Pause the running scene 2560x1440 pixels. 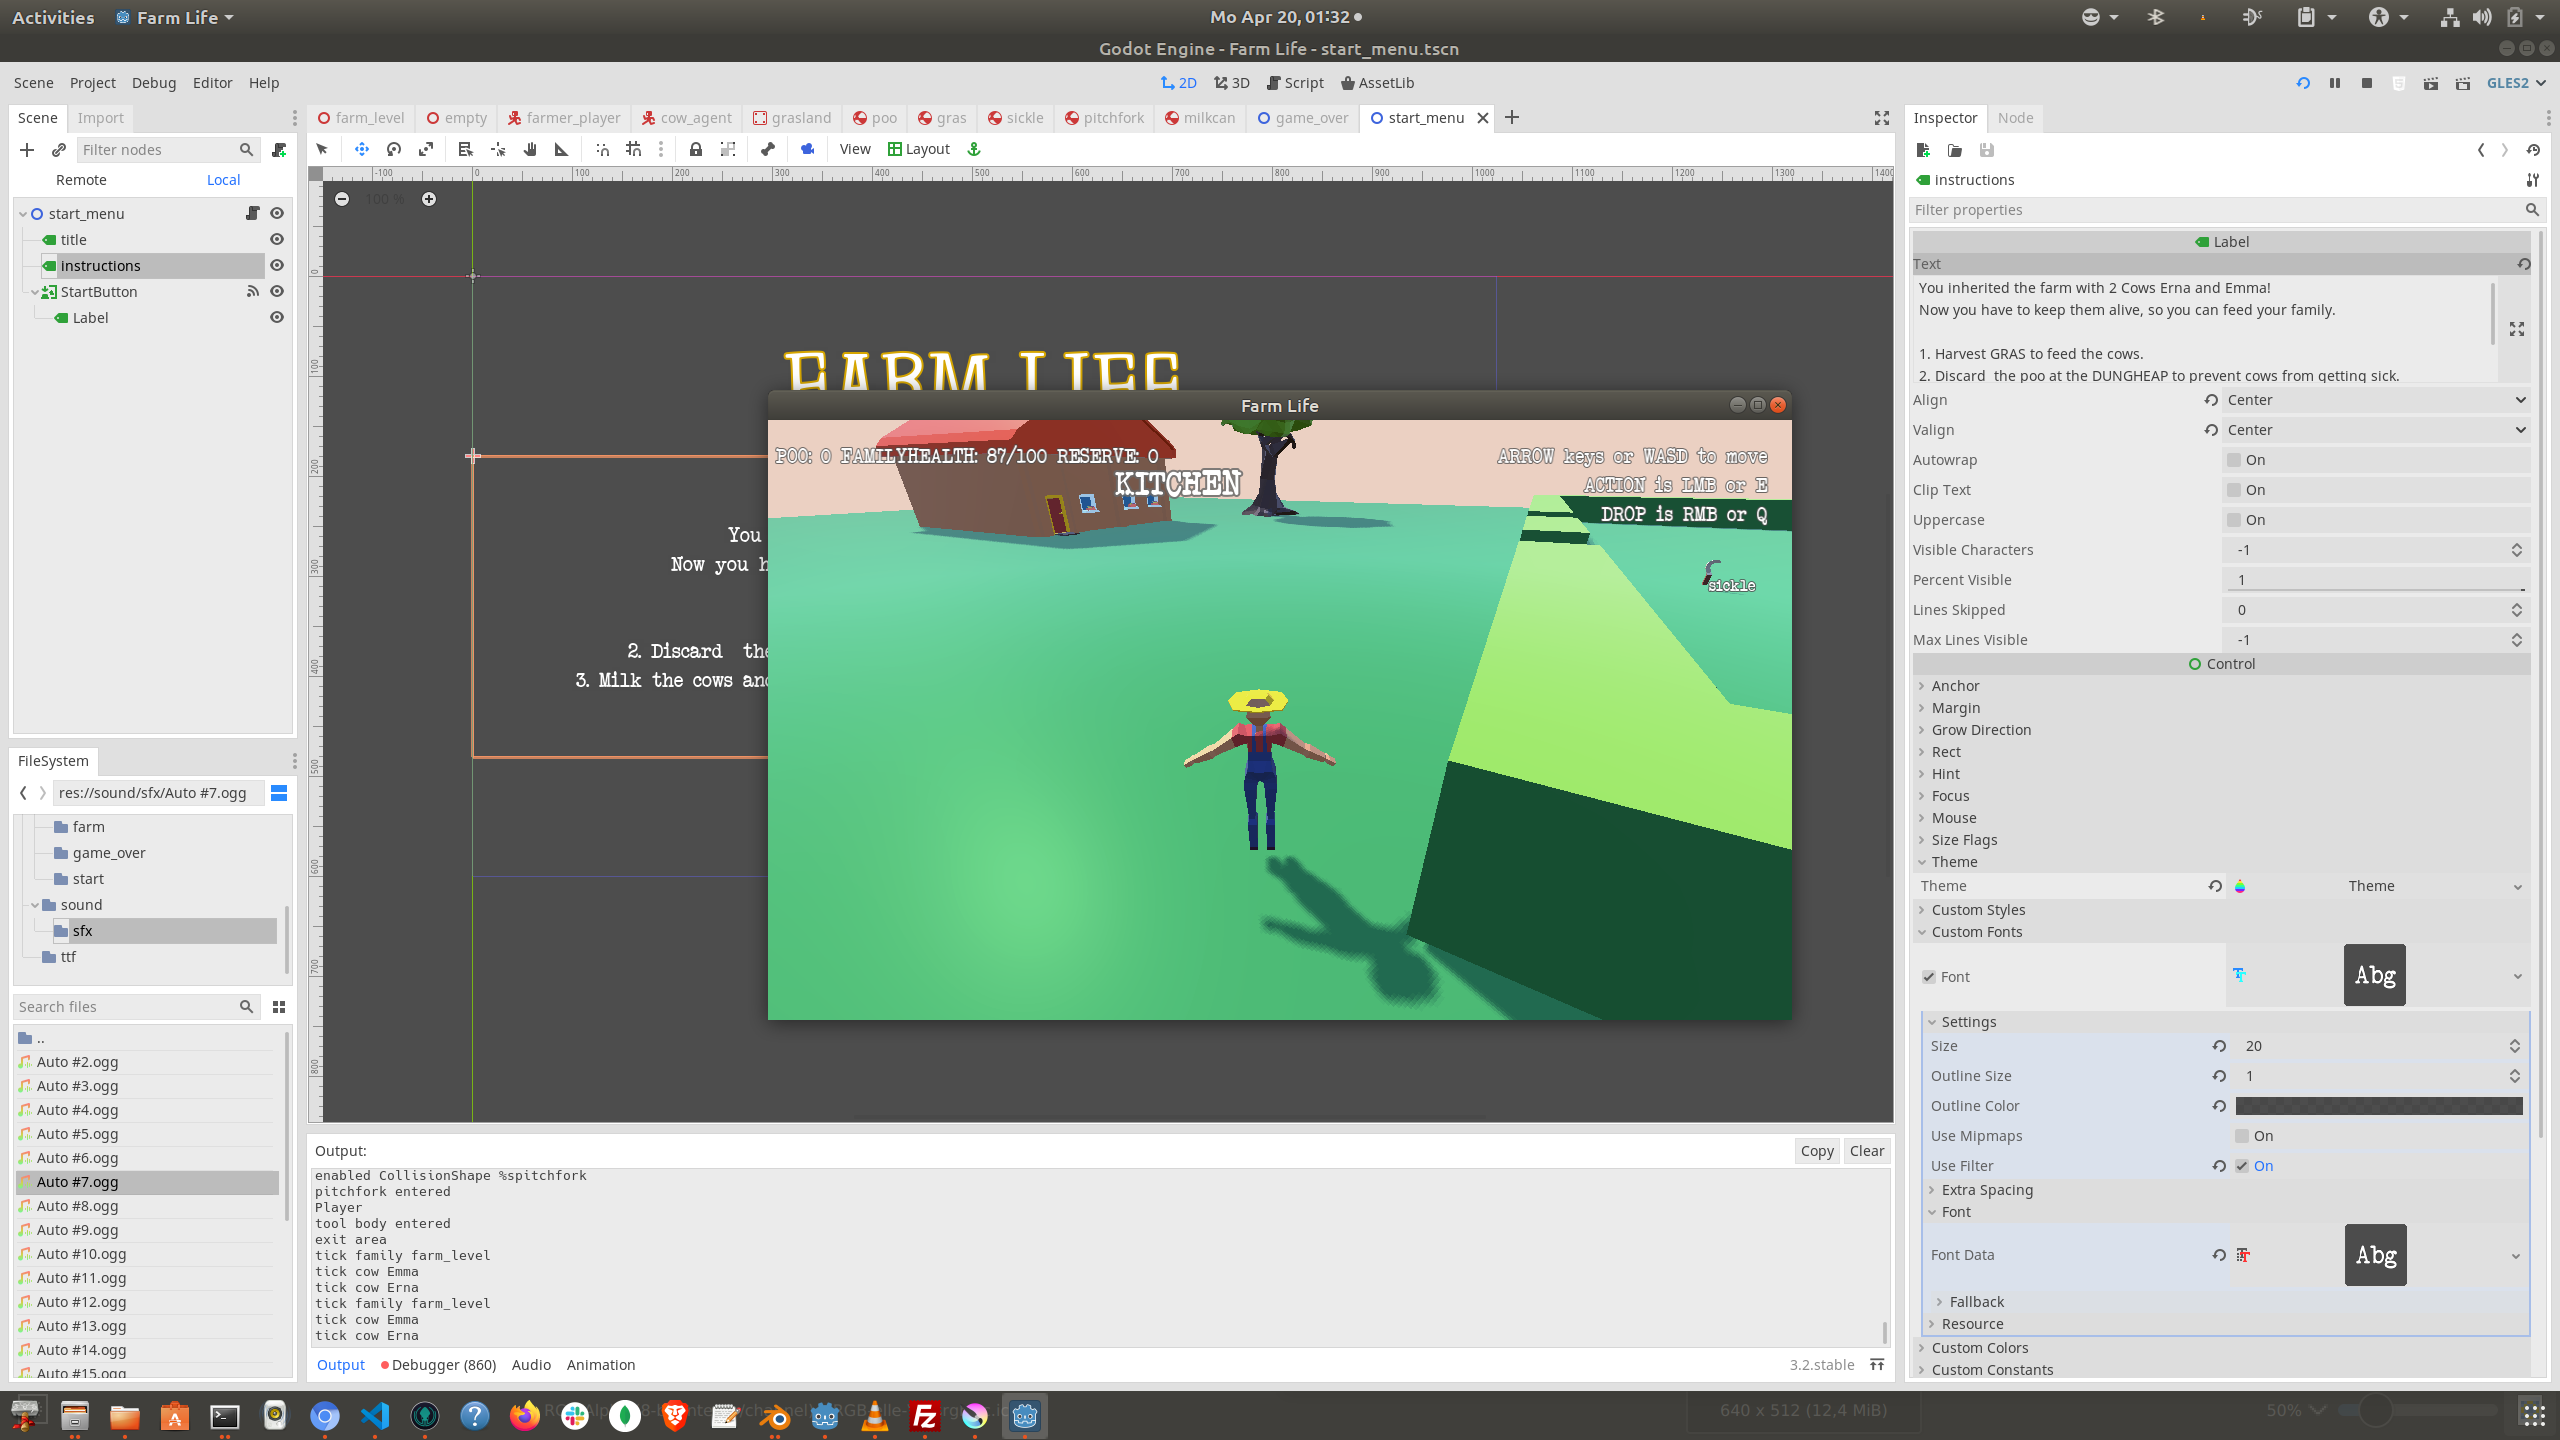[2334, 83]
